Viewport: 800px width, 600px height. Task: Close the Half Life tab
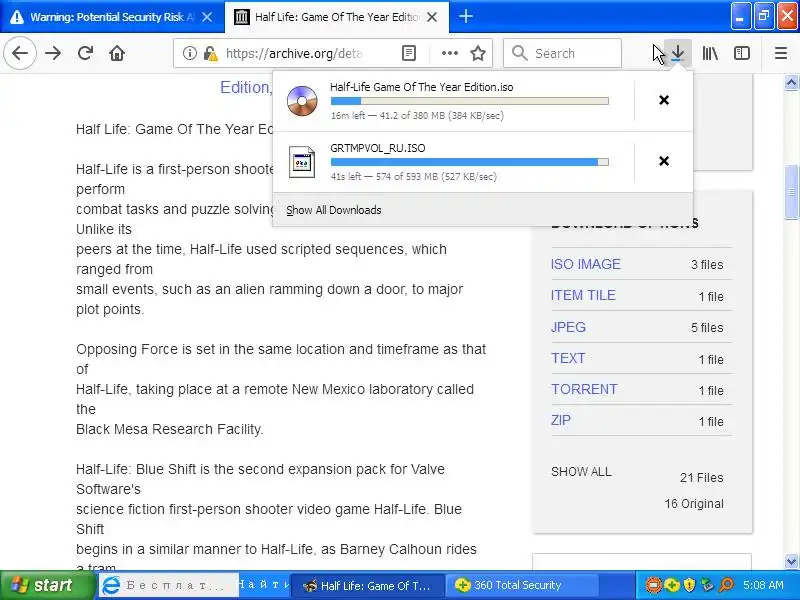click(x=432, y=17)
